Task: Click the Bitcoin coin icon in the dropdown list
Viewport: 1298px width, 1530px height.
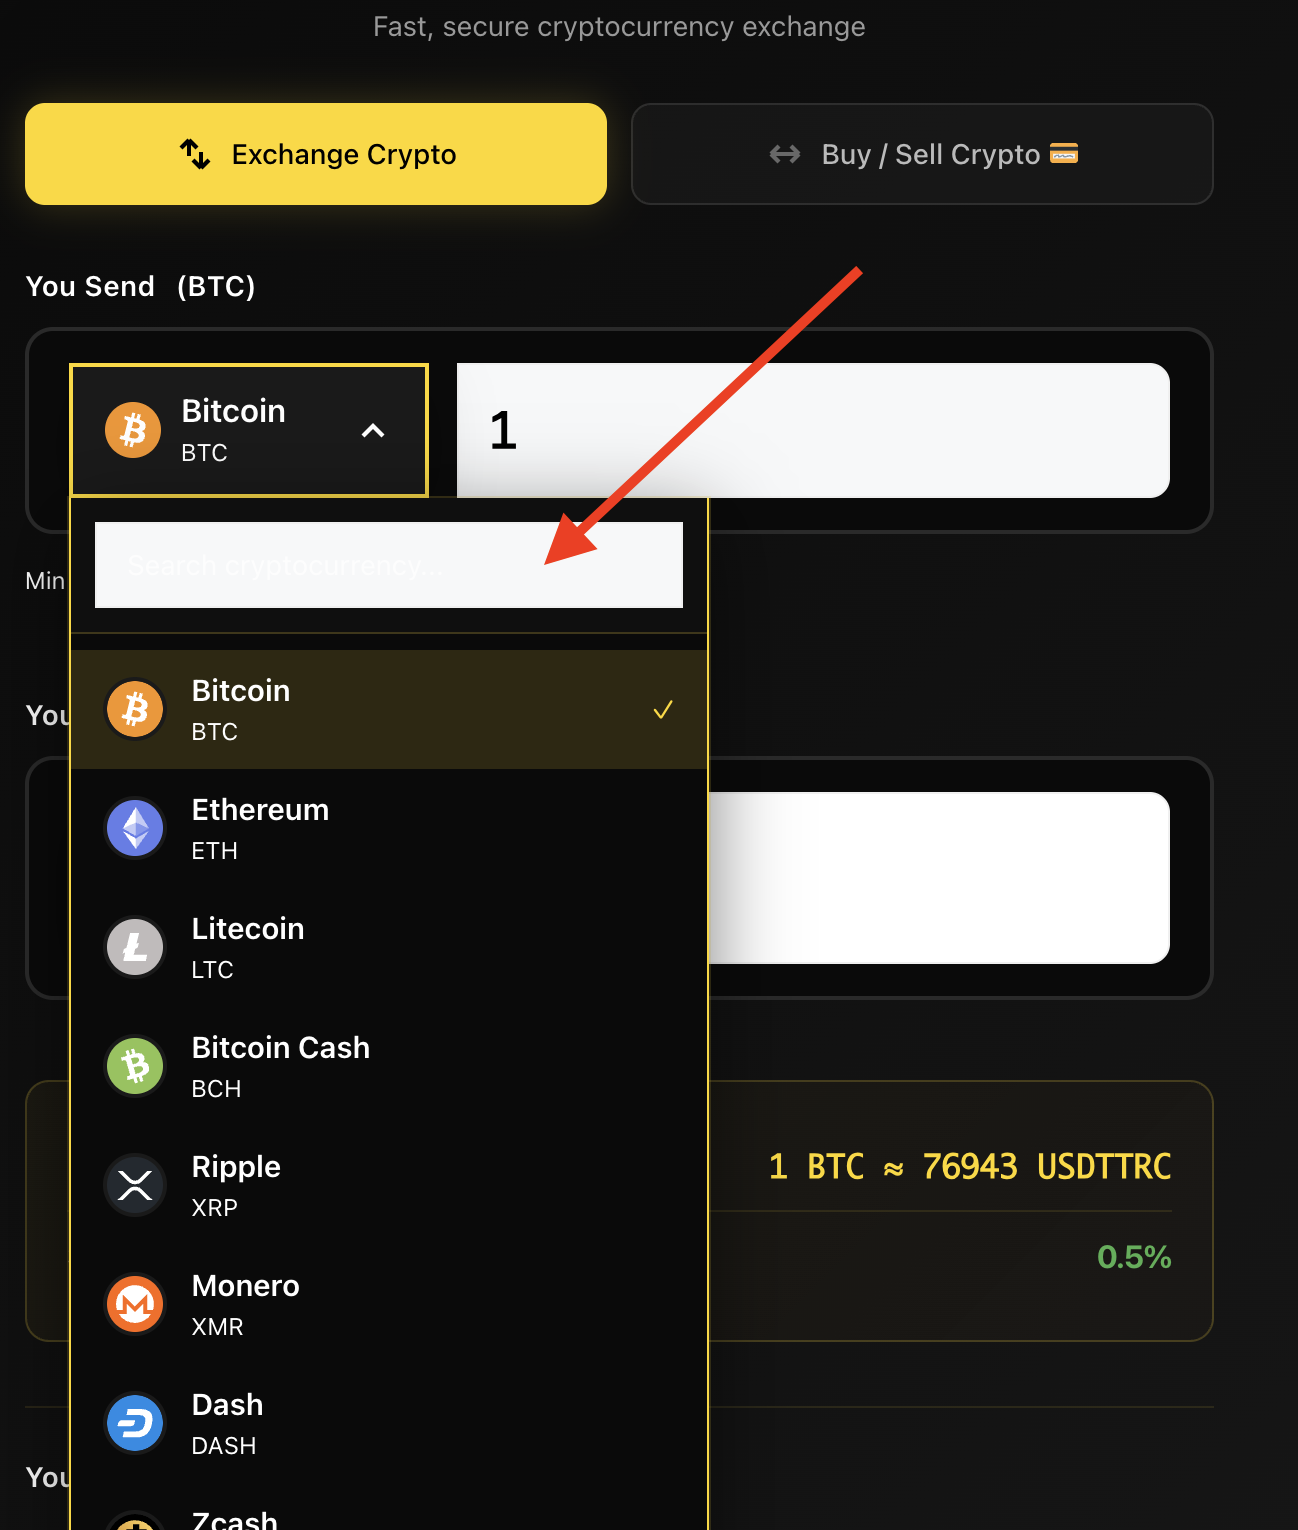Action: pos(134,709)
